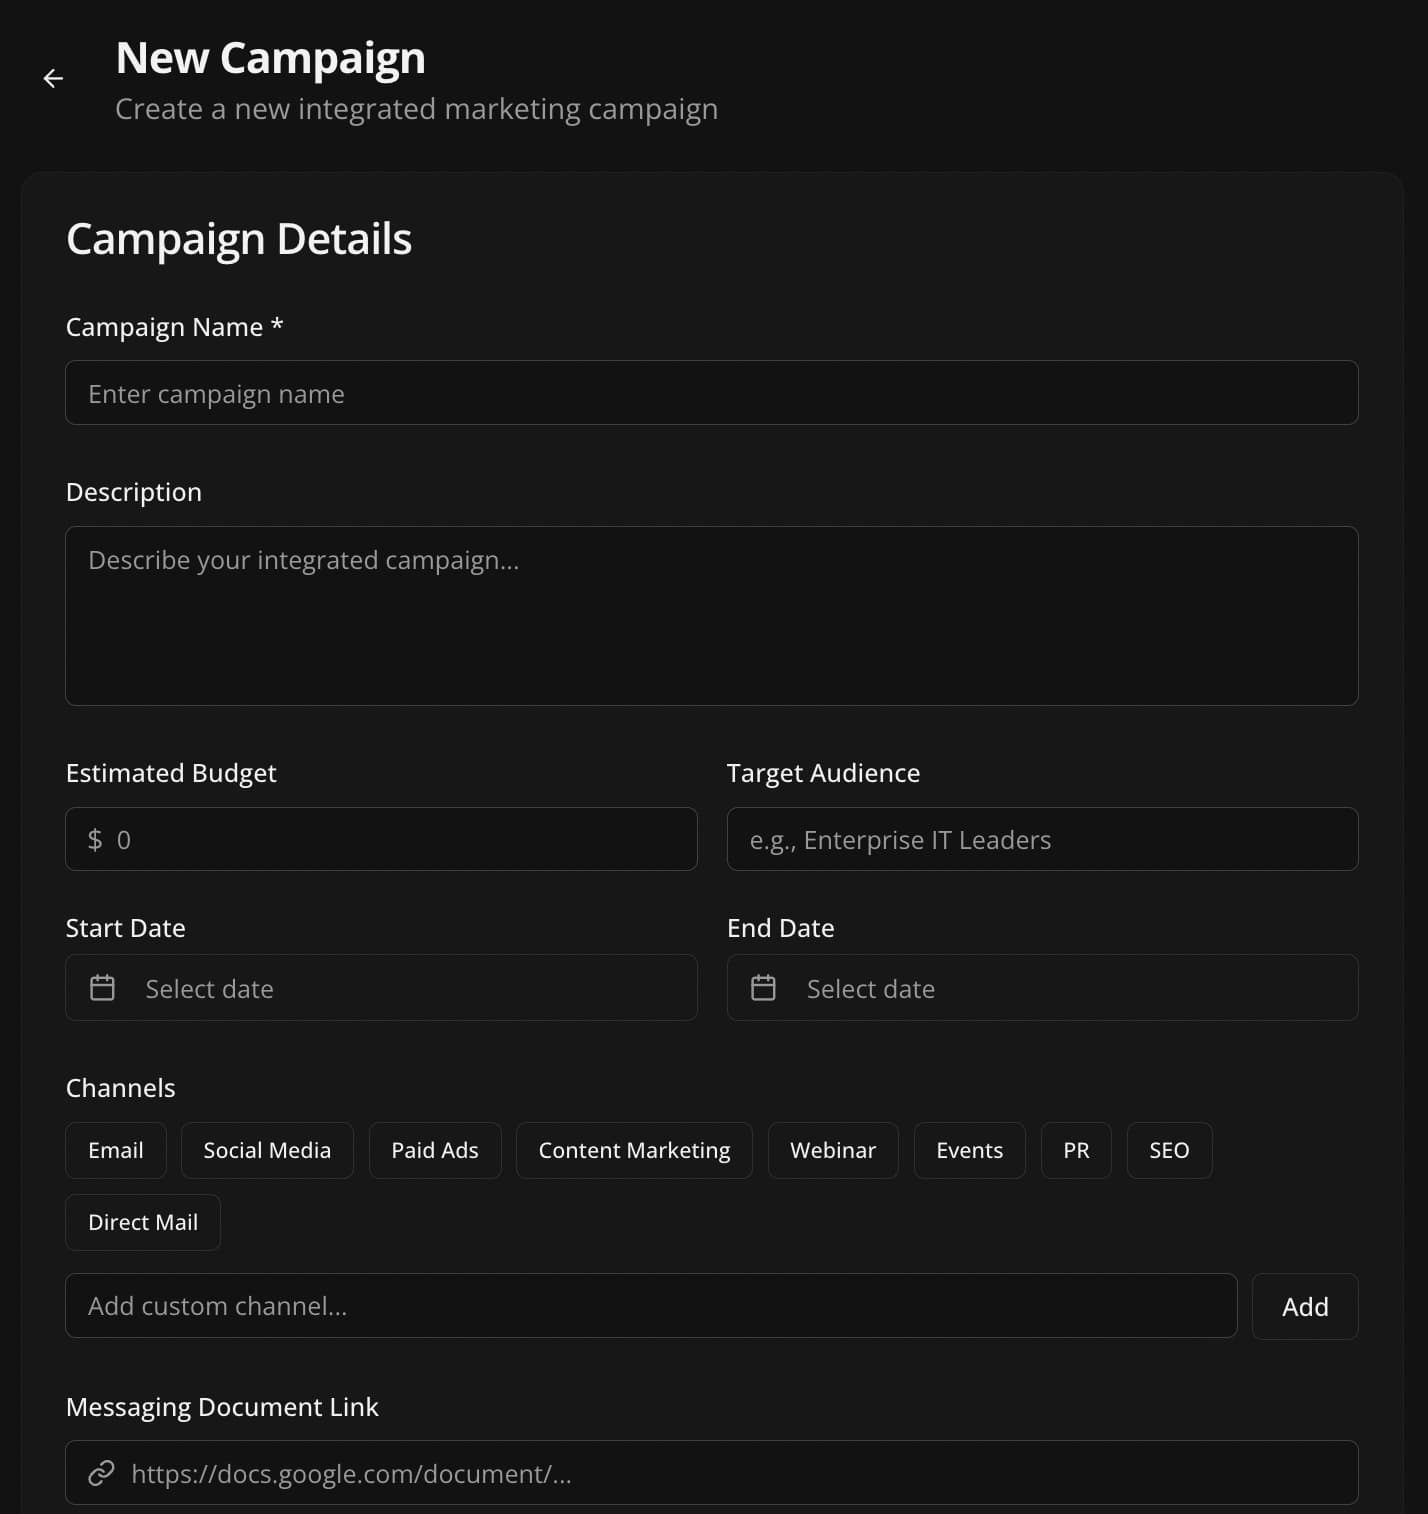Viewport: 1428px width, 1514px height.
Task: Enable the Direct Mail channel
Action: click(x=142, y=1221)
